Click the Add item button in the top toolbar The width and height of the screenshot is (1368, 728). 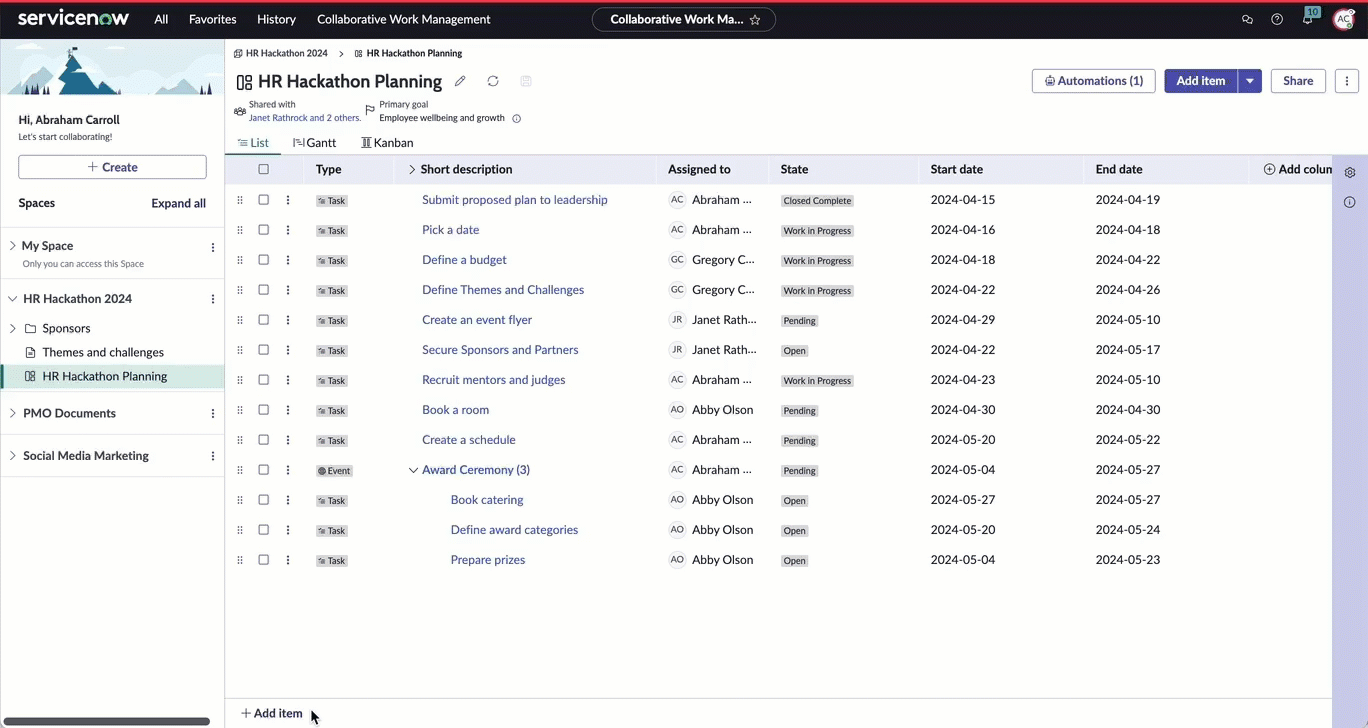coord(1200,81)
